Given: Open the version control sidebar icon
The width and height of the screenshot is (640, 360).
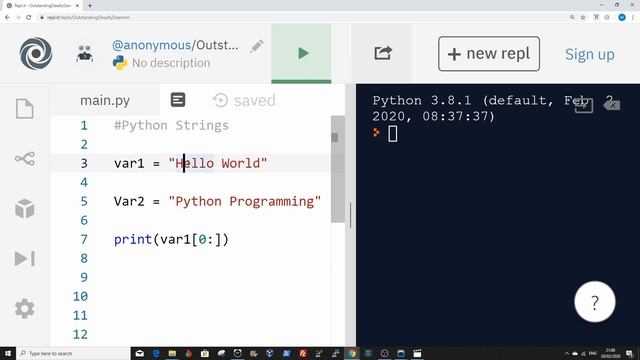Looking at the screenshot, I should pos(24,158).
